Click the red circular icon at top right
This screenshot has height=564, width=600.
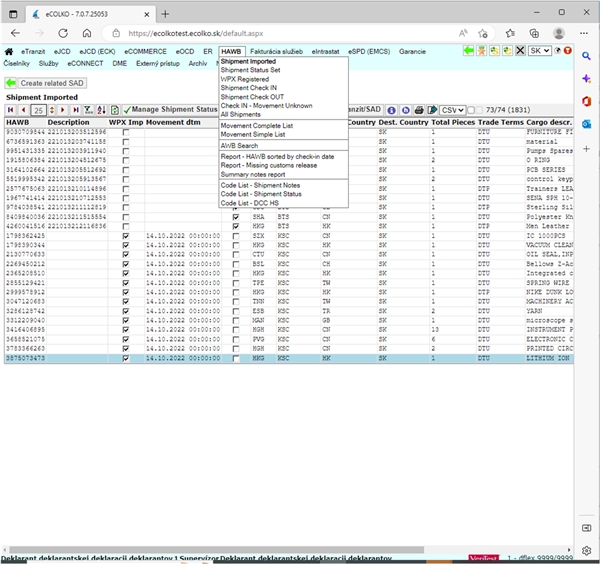(x=568, y=51)
